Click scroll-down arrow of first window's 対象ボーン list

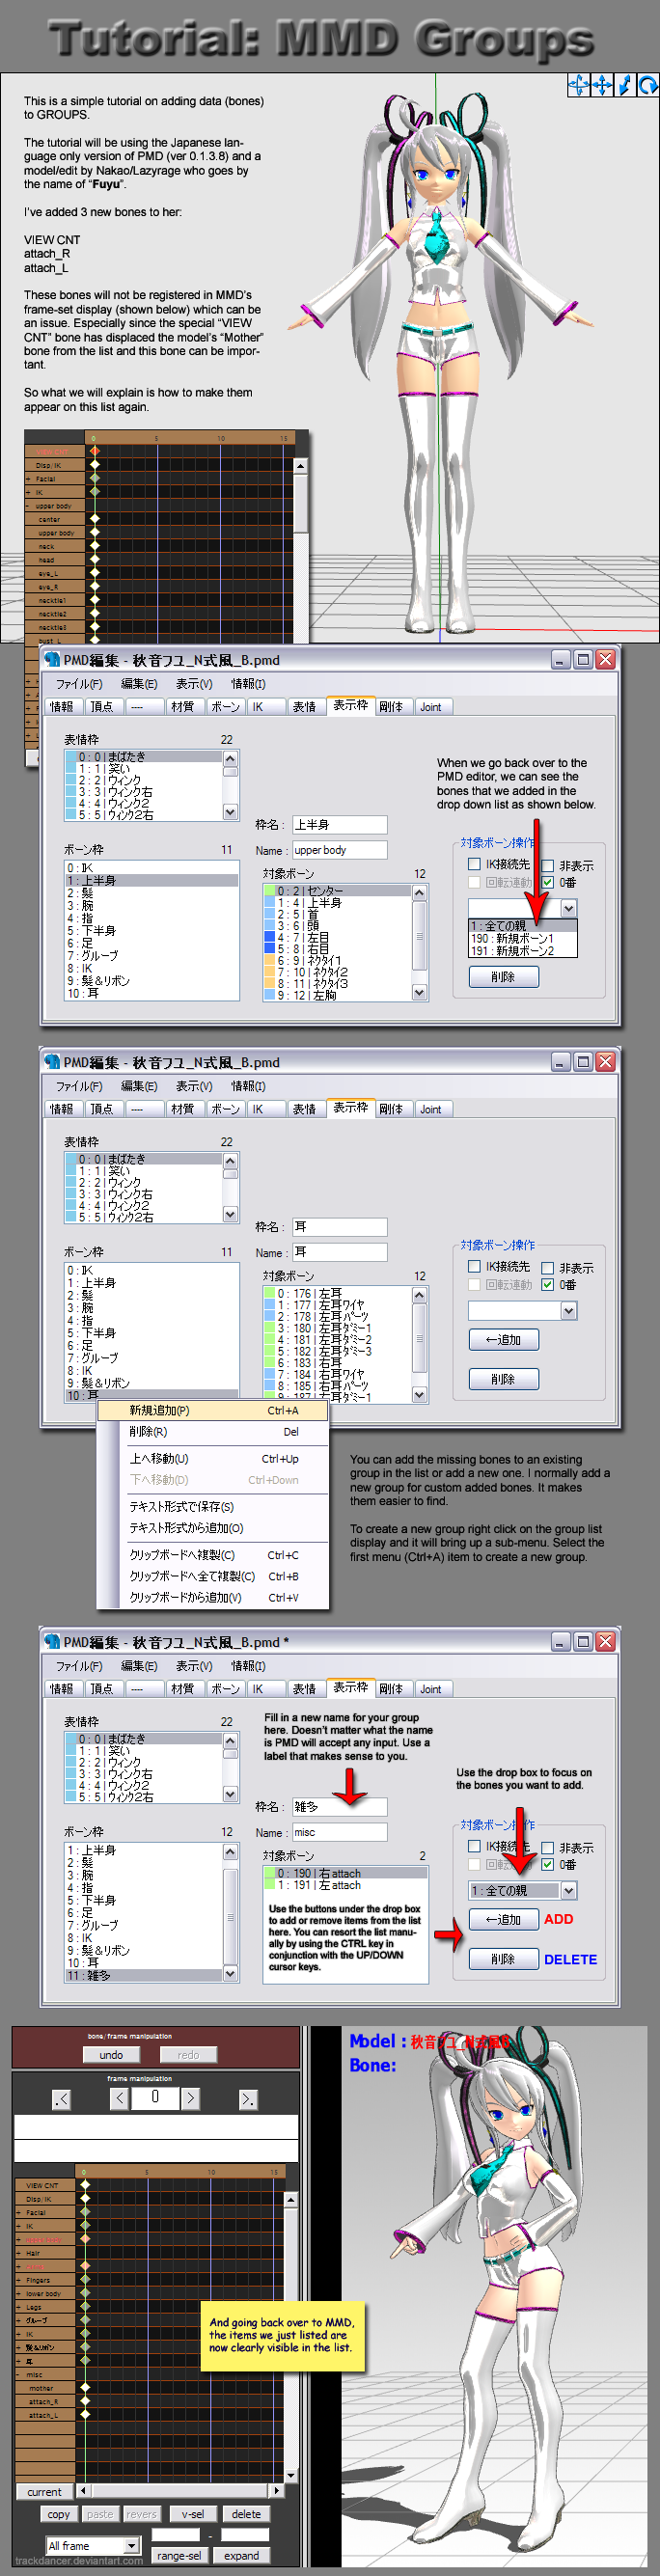419,992
